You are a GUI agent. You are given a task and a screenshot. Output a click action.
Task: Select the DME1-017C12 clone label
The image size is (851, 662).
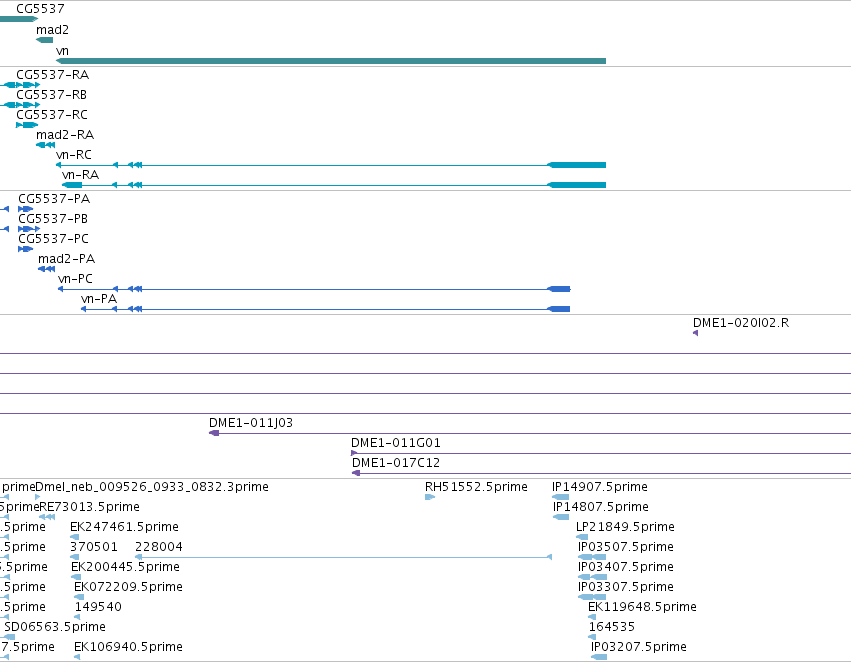pyautogui.click(x=396, y=463)
